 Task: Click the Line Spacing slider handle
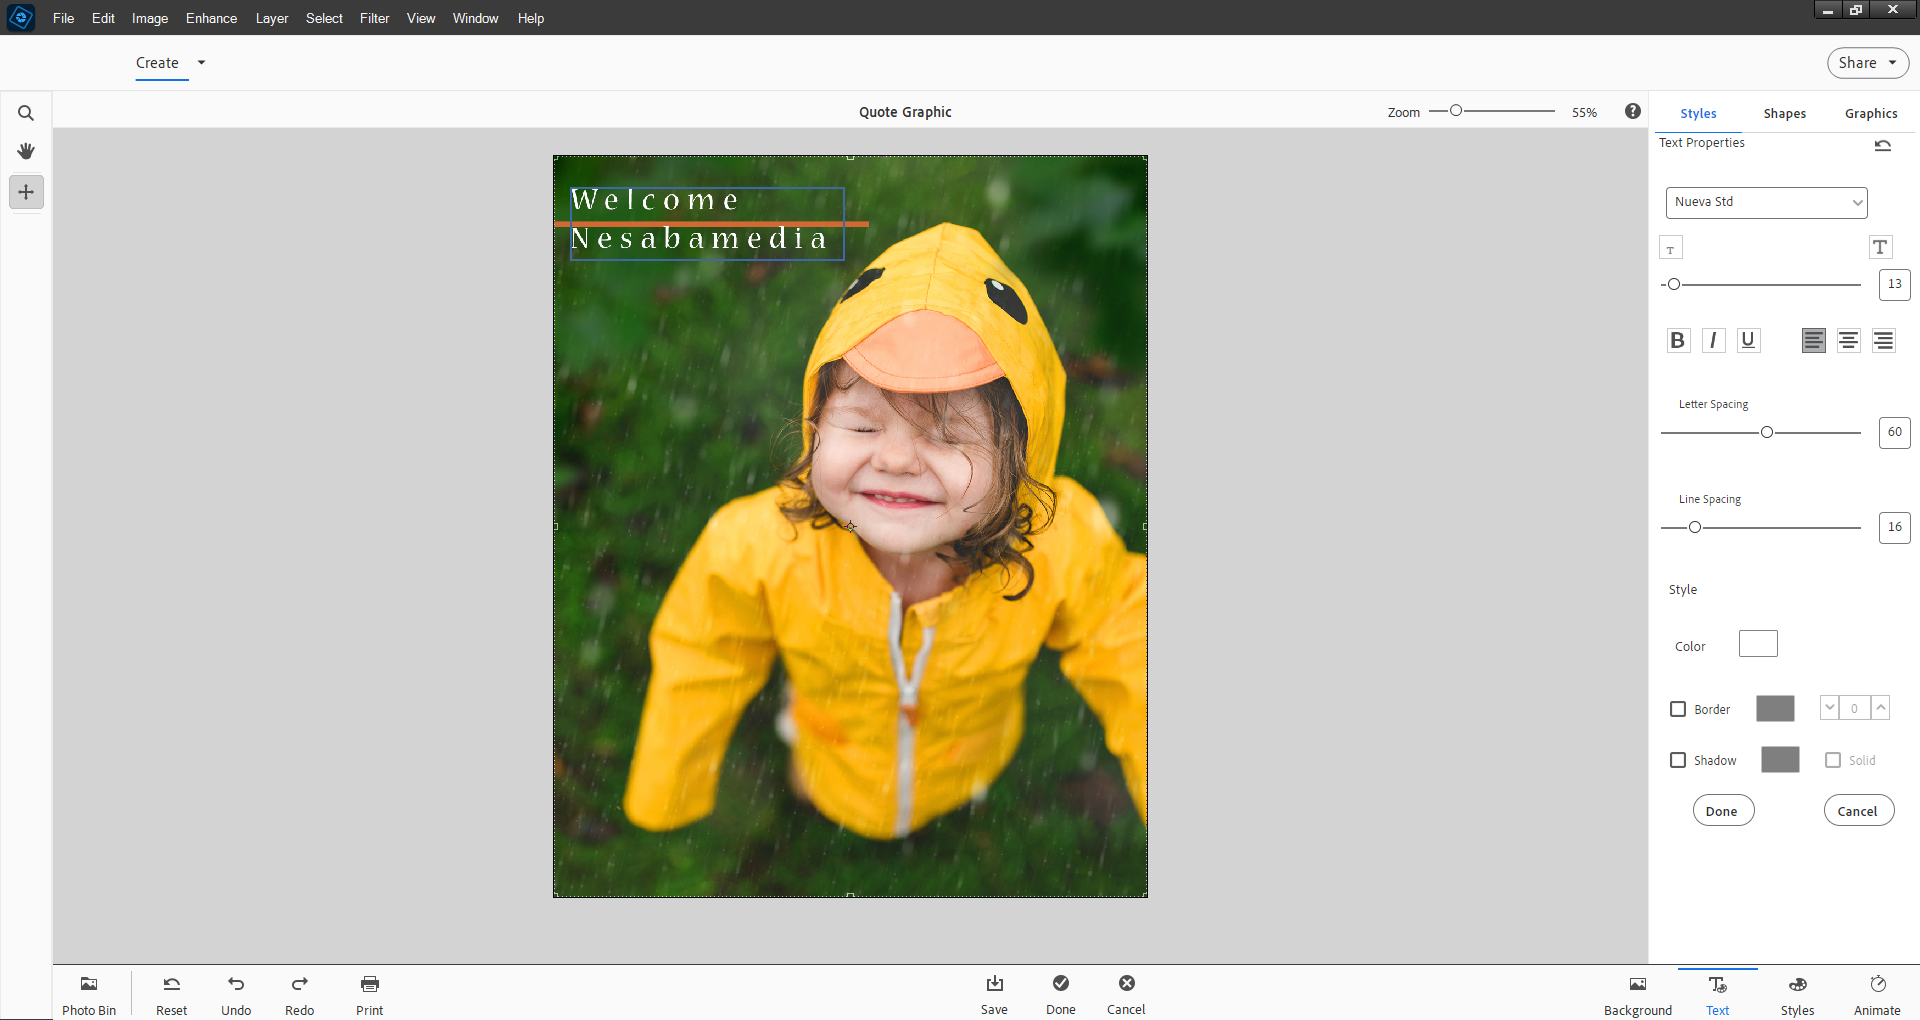click(1695, 527)
